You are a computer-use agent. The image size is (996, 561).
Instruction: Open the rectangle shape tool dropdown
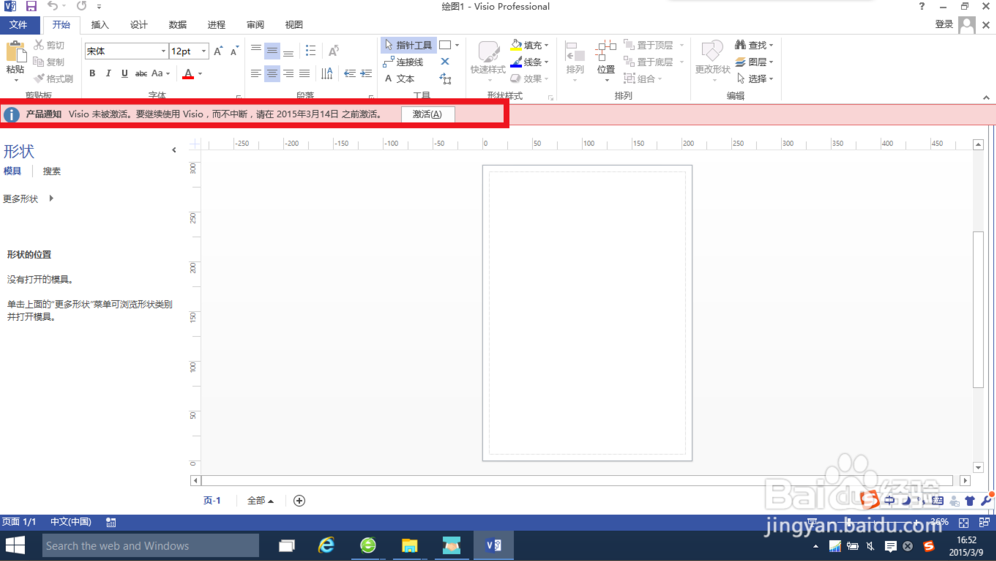[x=457, y=45]
